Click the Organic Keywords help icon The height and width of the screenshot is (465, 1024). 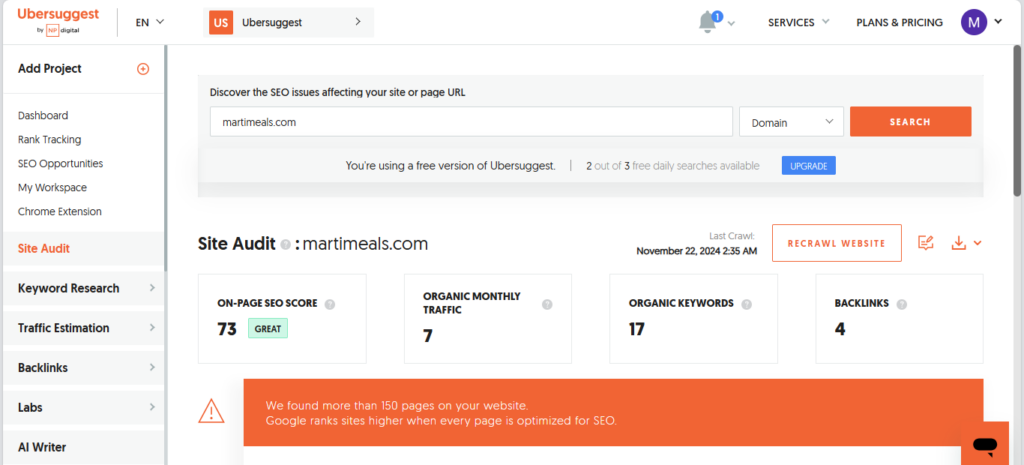(746, 304)
